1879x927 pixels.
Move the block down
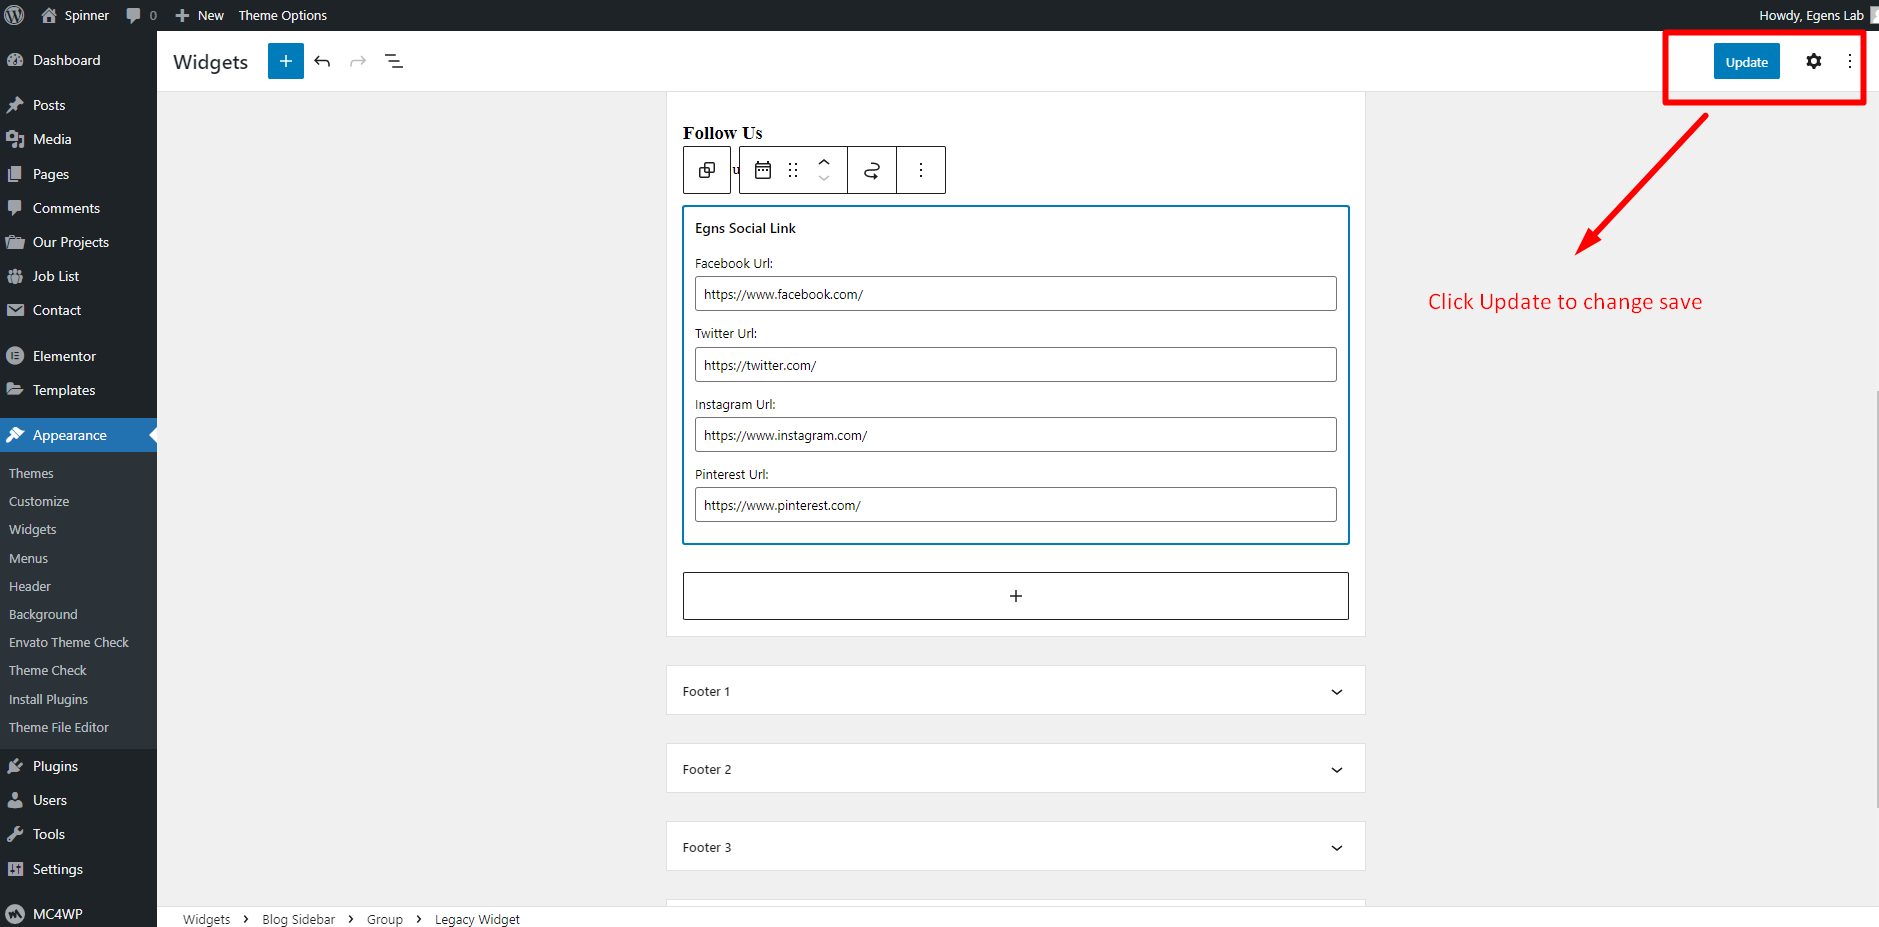[824, 179]
